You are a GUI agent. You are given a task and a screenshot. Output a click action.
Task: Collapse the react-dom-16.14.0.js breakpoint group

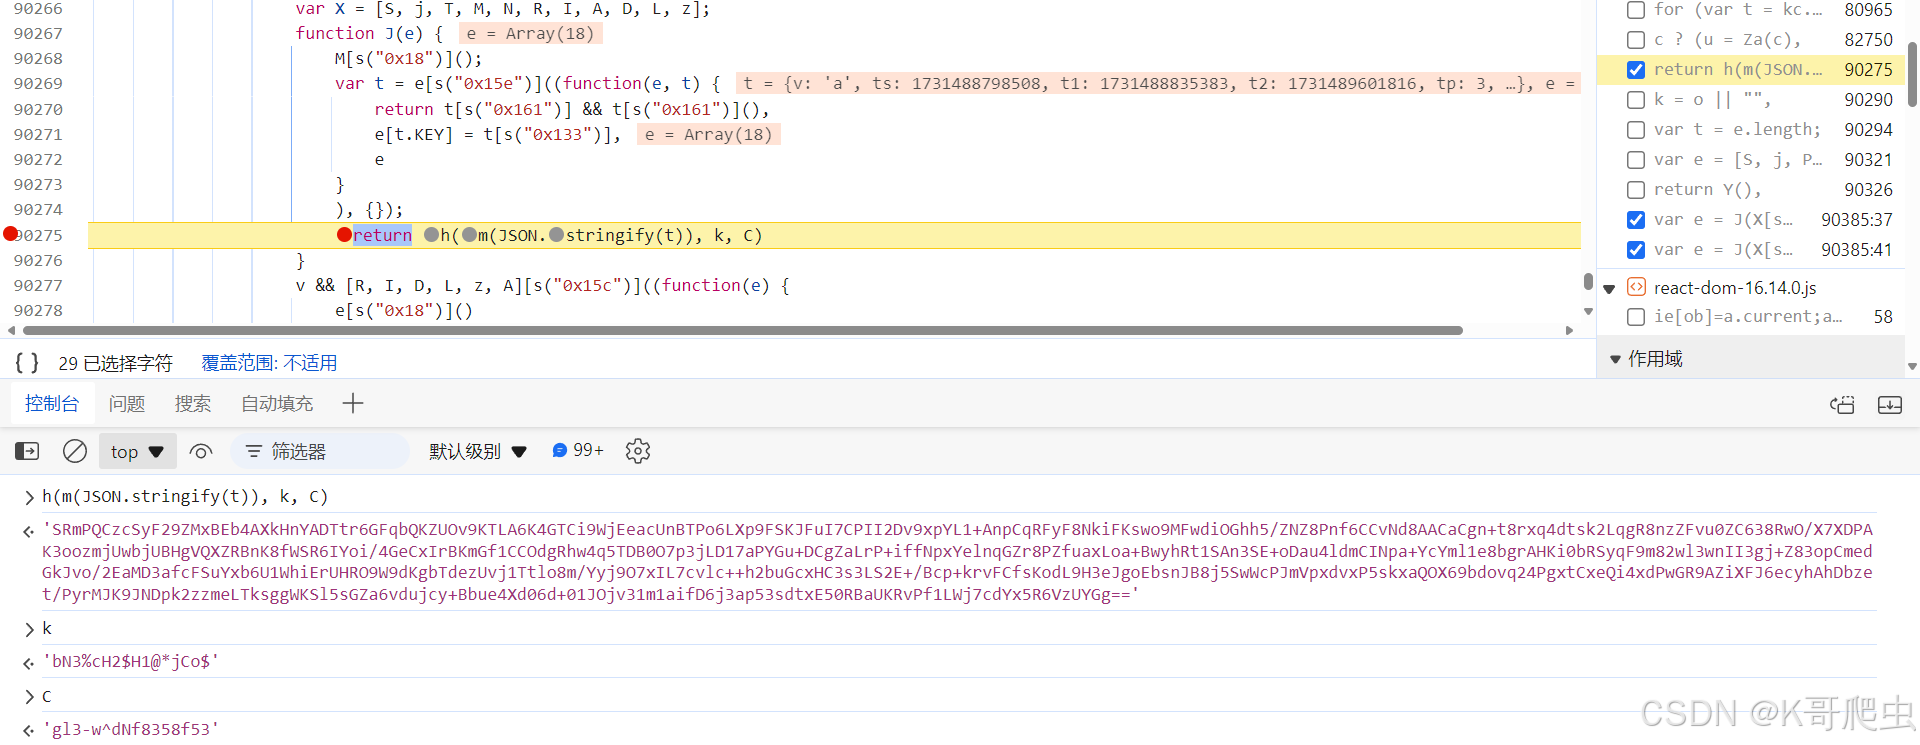tap(1609, 289)
